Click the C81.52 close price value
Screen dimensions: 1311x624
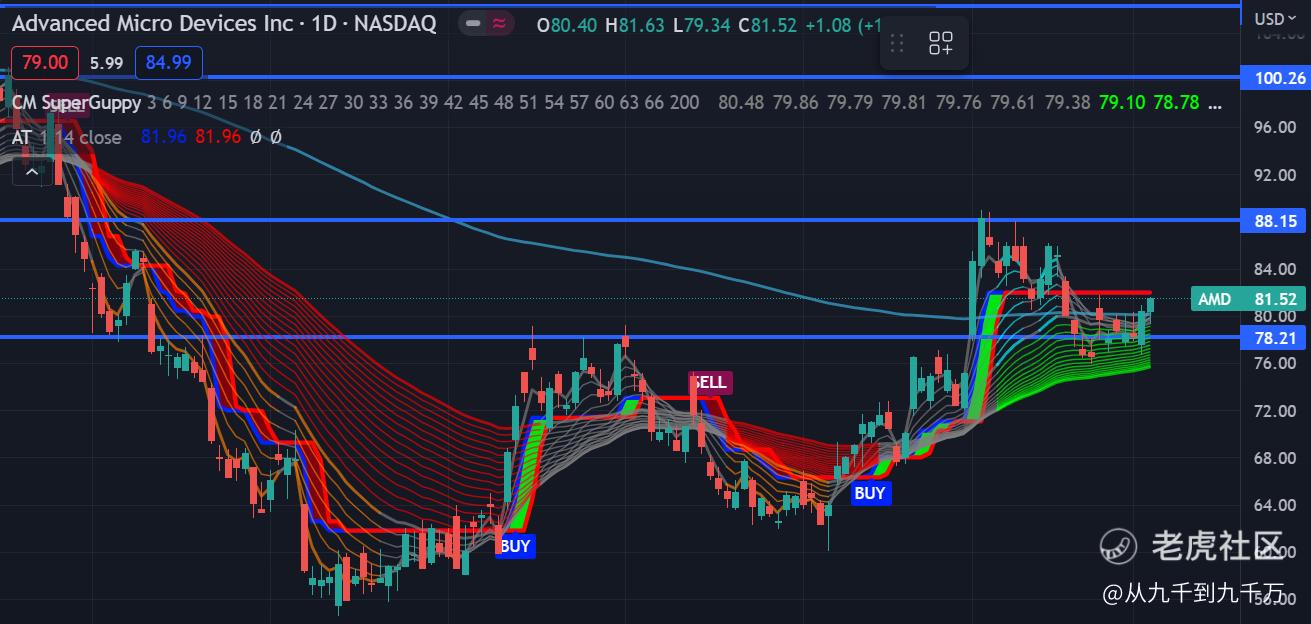(767, 25)
